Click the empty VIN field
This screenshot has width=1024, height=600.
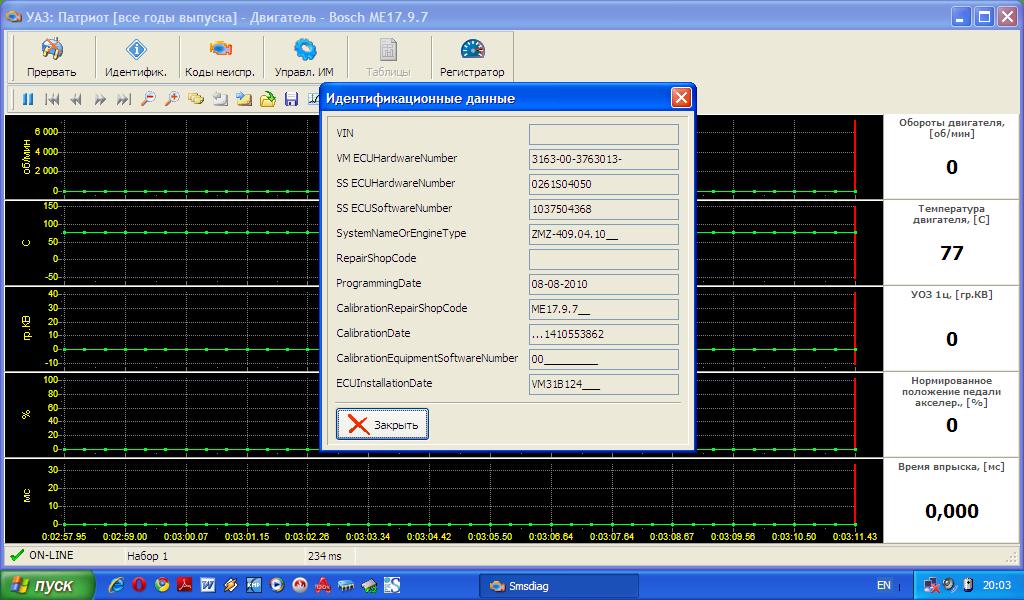pyautogui.click(x=603, y=134)
